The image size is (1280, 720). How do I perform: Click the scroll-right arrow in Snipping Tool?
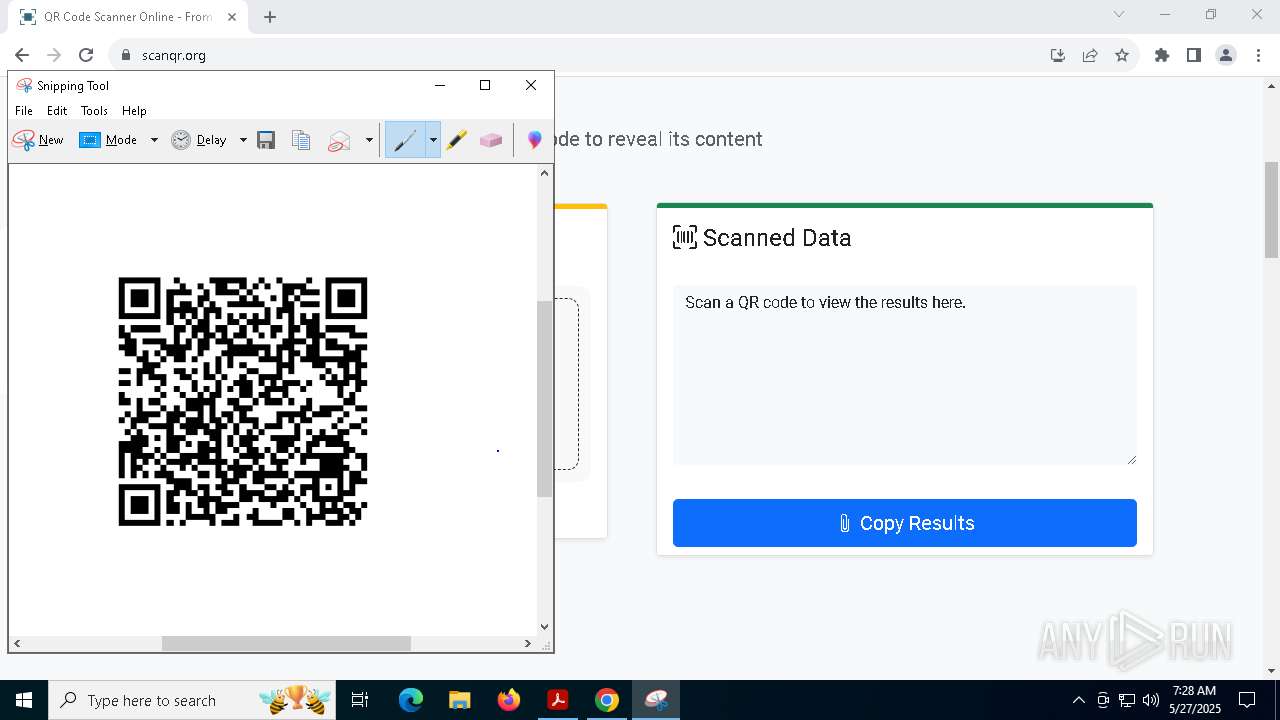[528, 644]
